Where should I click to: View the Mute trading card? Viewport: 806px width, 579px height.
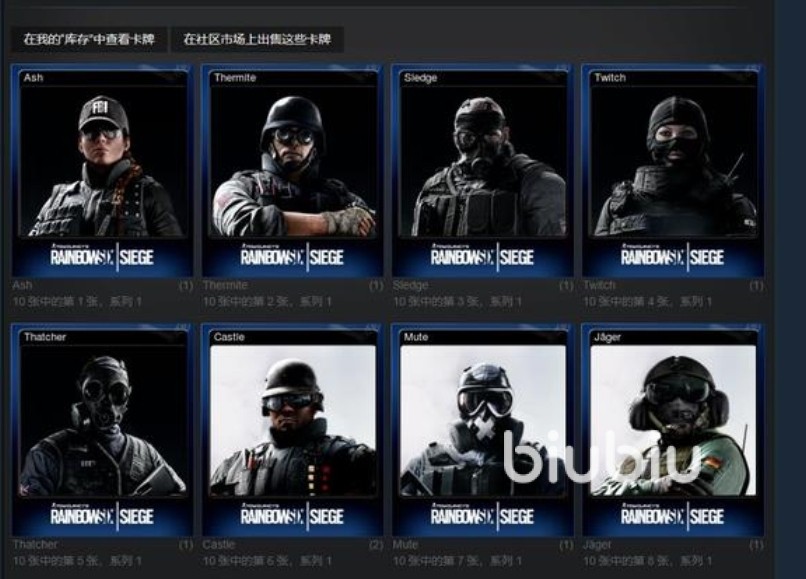[x=482, y=430]
